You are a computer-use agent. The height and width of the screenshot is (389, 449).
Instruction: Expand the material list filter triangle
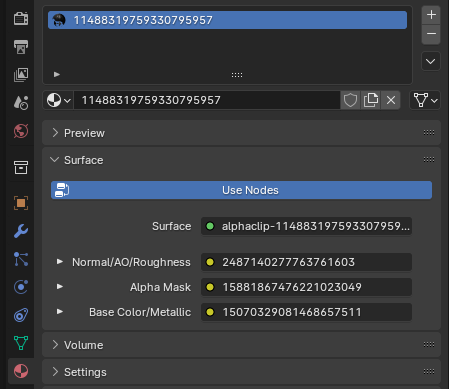(x=57, y=74)
